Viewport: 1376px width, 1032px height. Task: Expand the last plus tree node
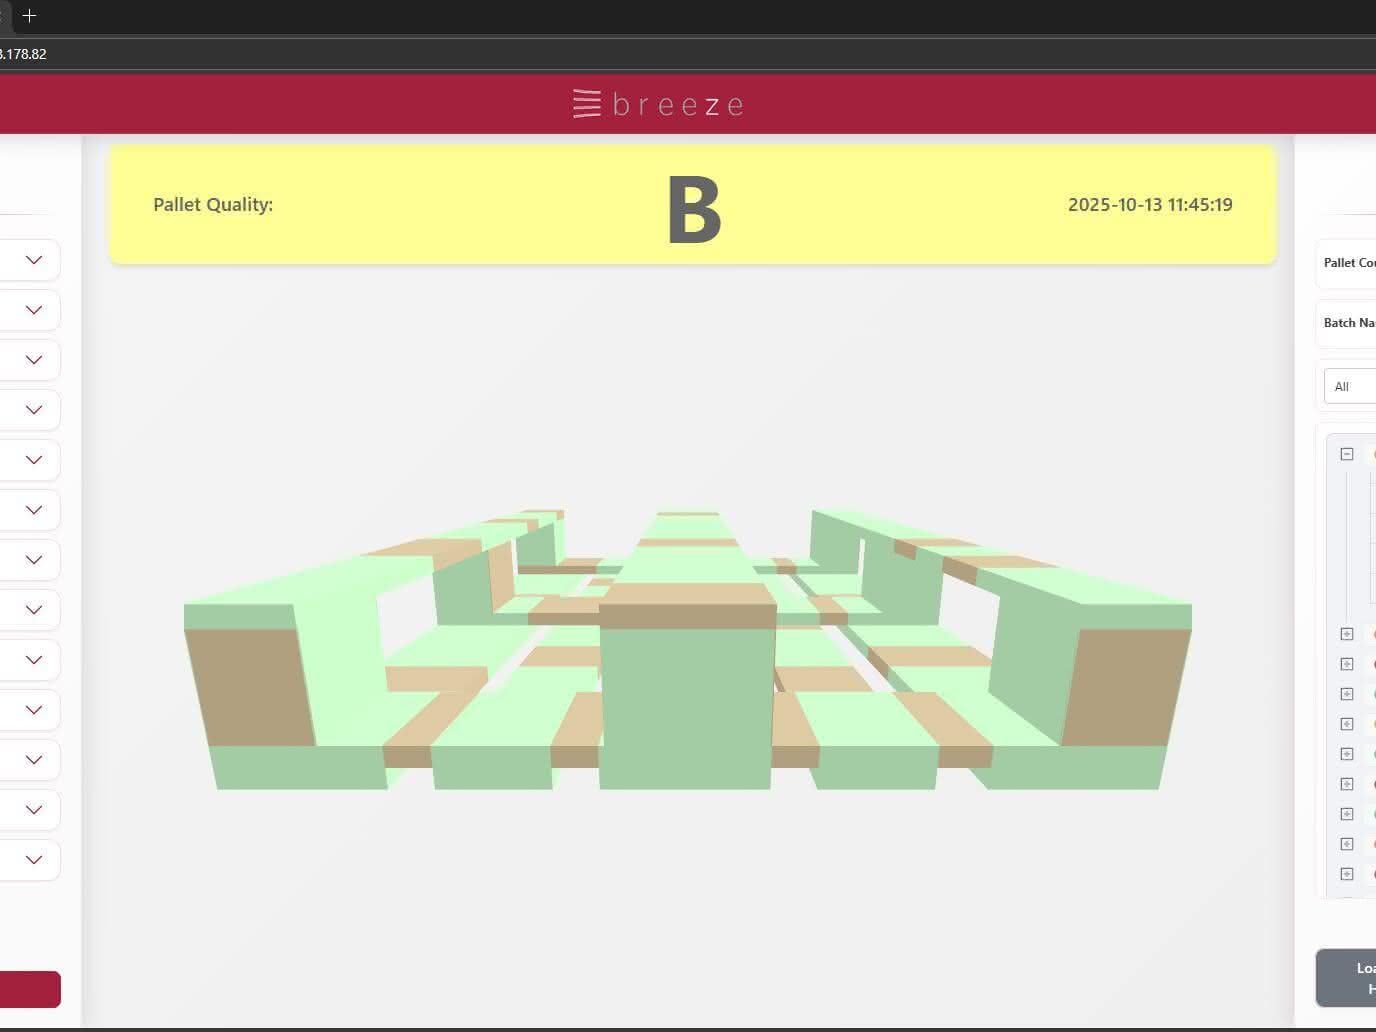[x=1347, y=874]
